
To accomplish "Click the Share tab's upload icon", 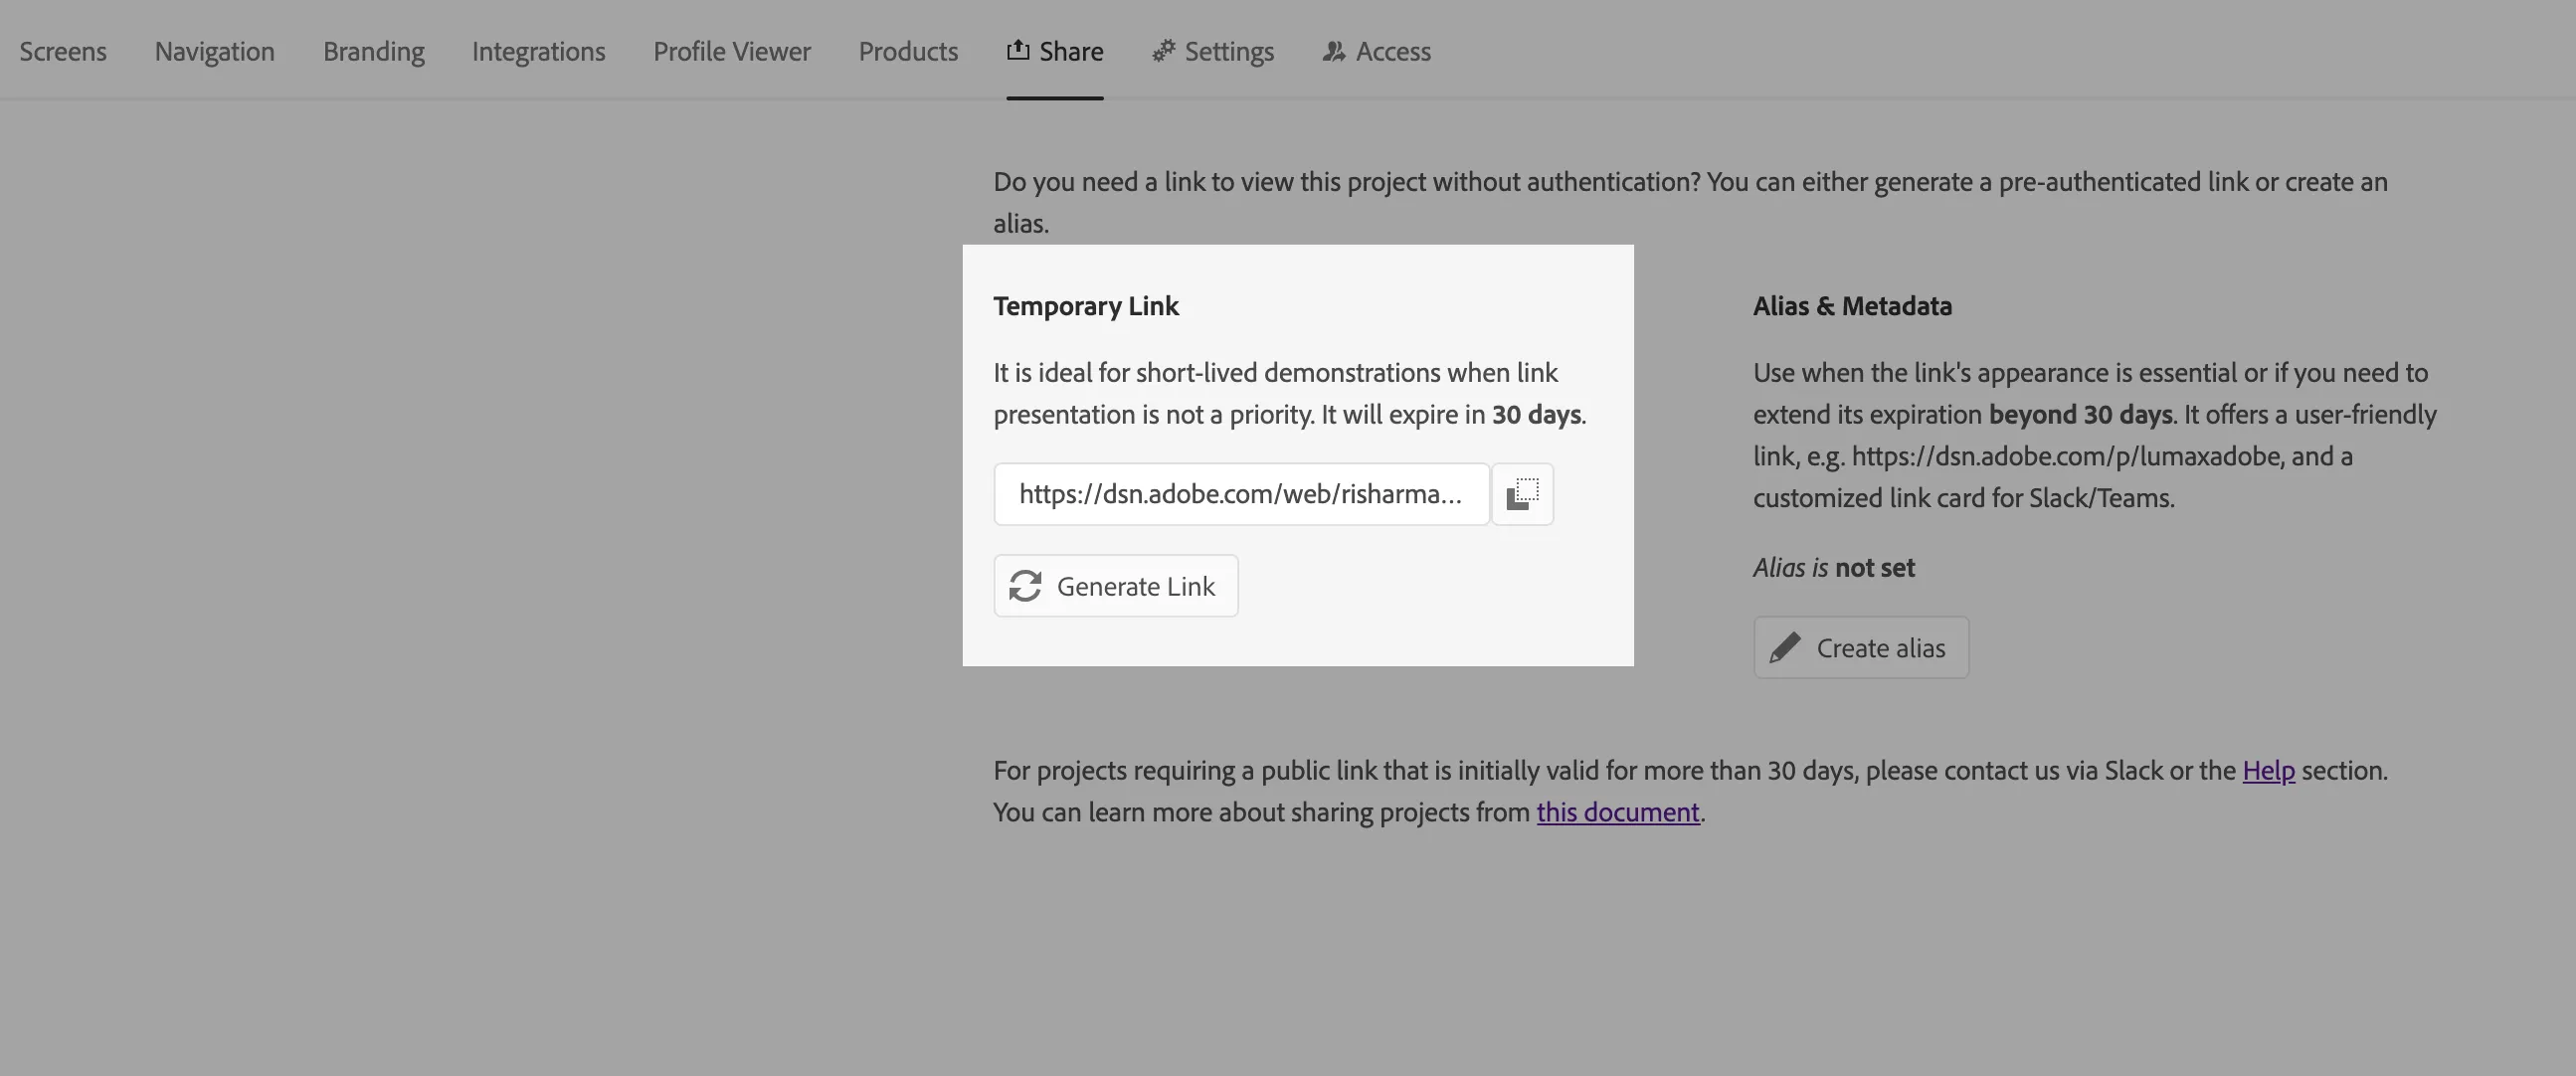I will tap(1018, 50).
